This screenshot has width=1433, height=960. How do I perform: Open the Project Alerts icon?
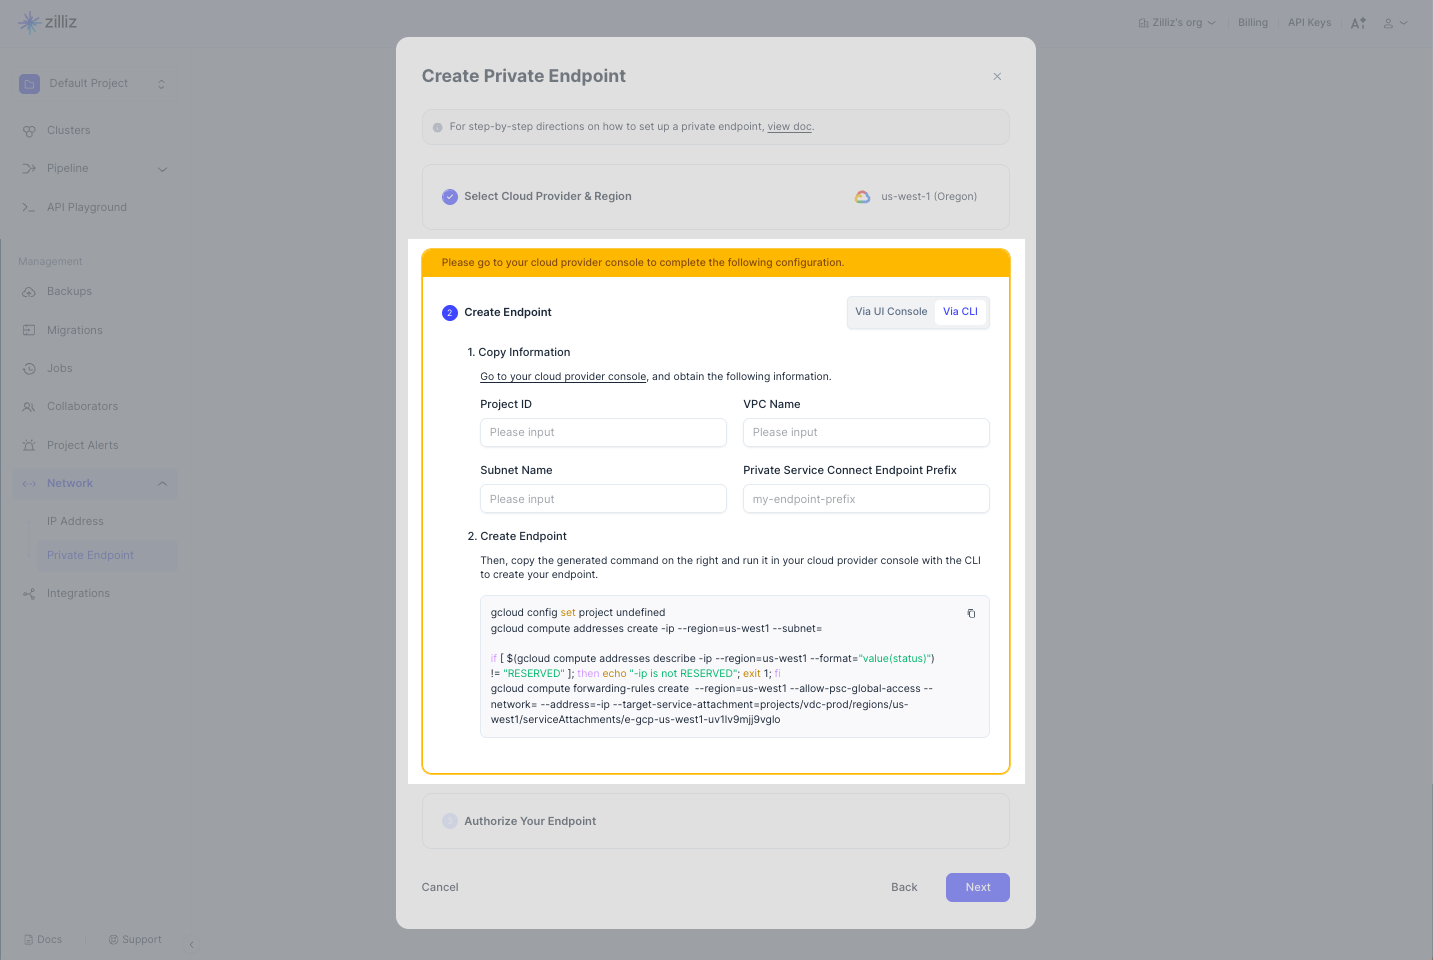29,446
